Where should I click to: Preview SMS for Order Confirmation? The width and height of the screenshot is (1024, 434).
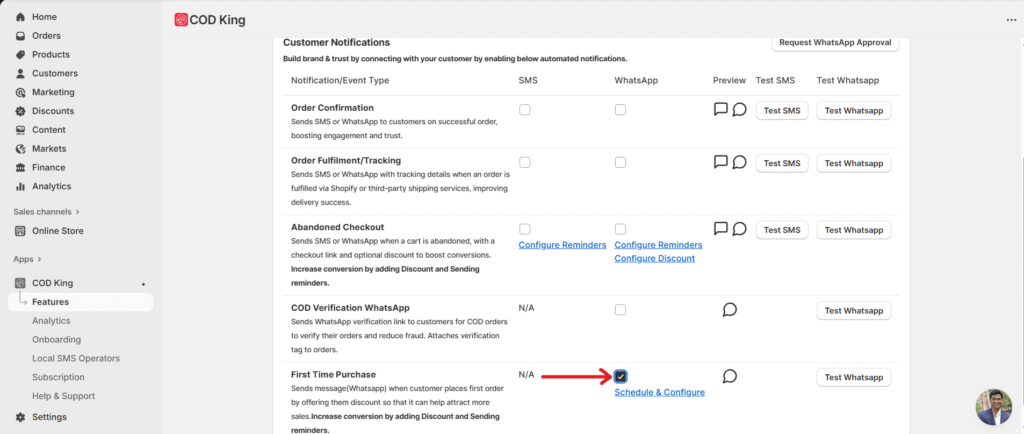(x=720, y=109)
